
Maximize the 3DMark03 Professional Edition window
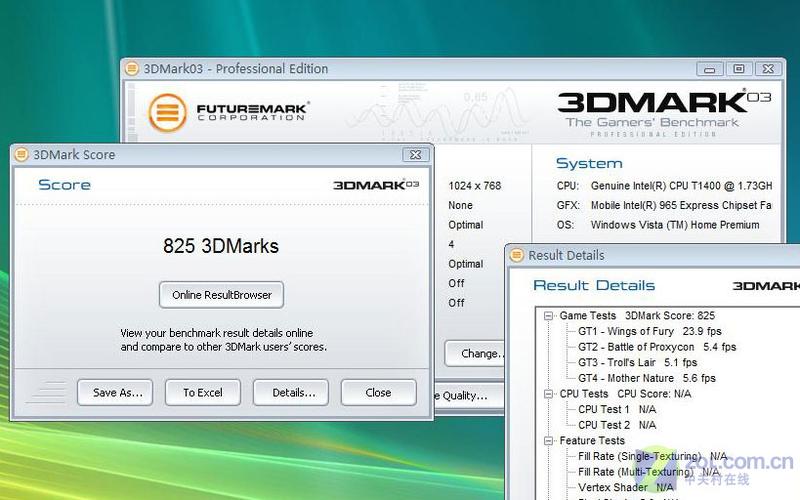click(x=738, y=69)
